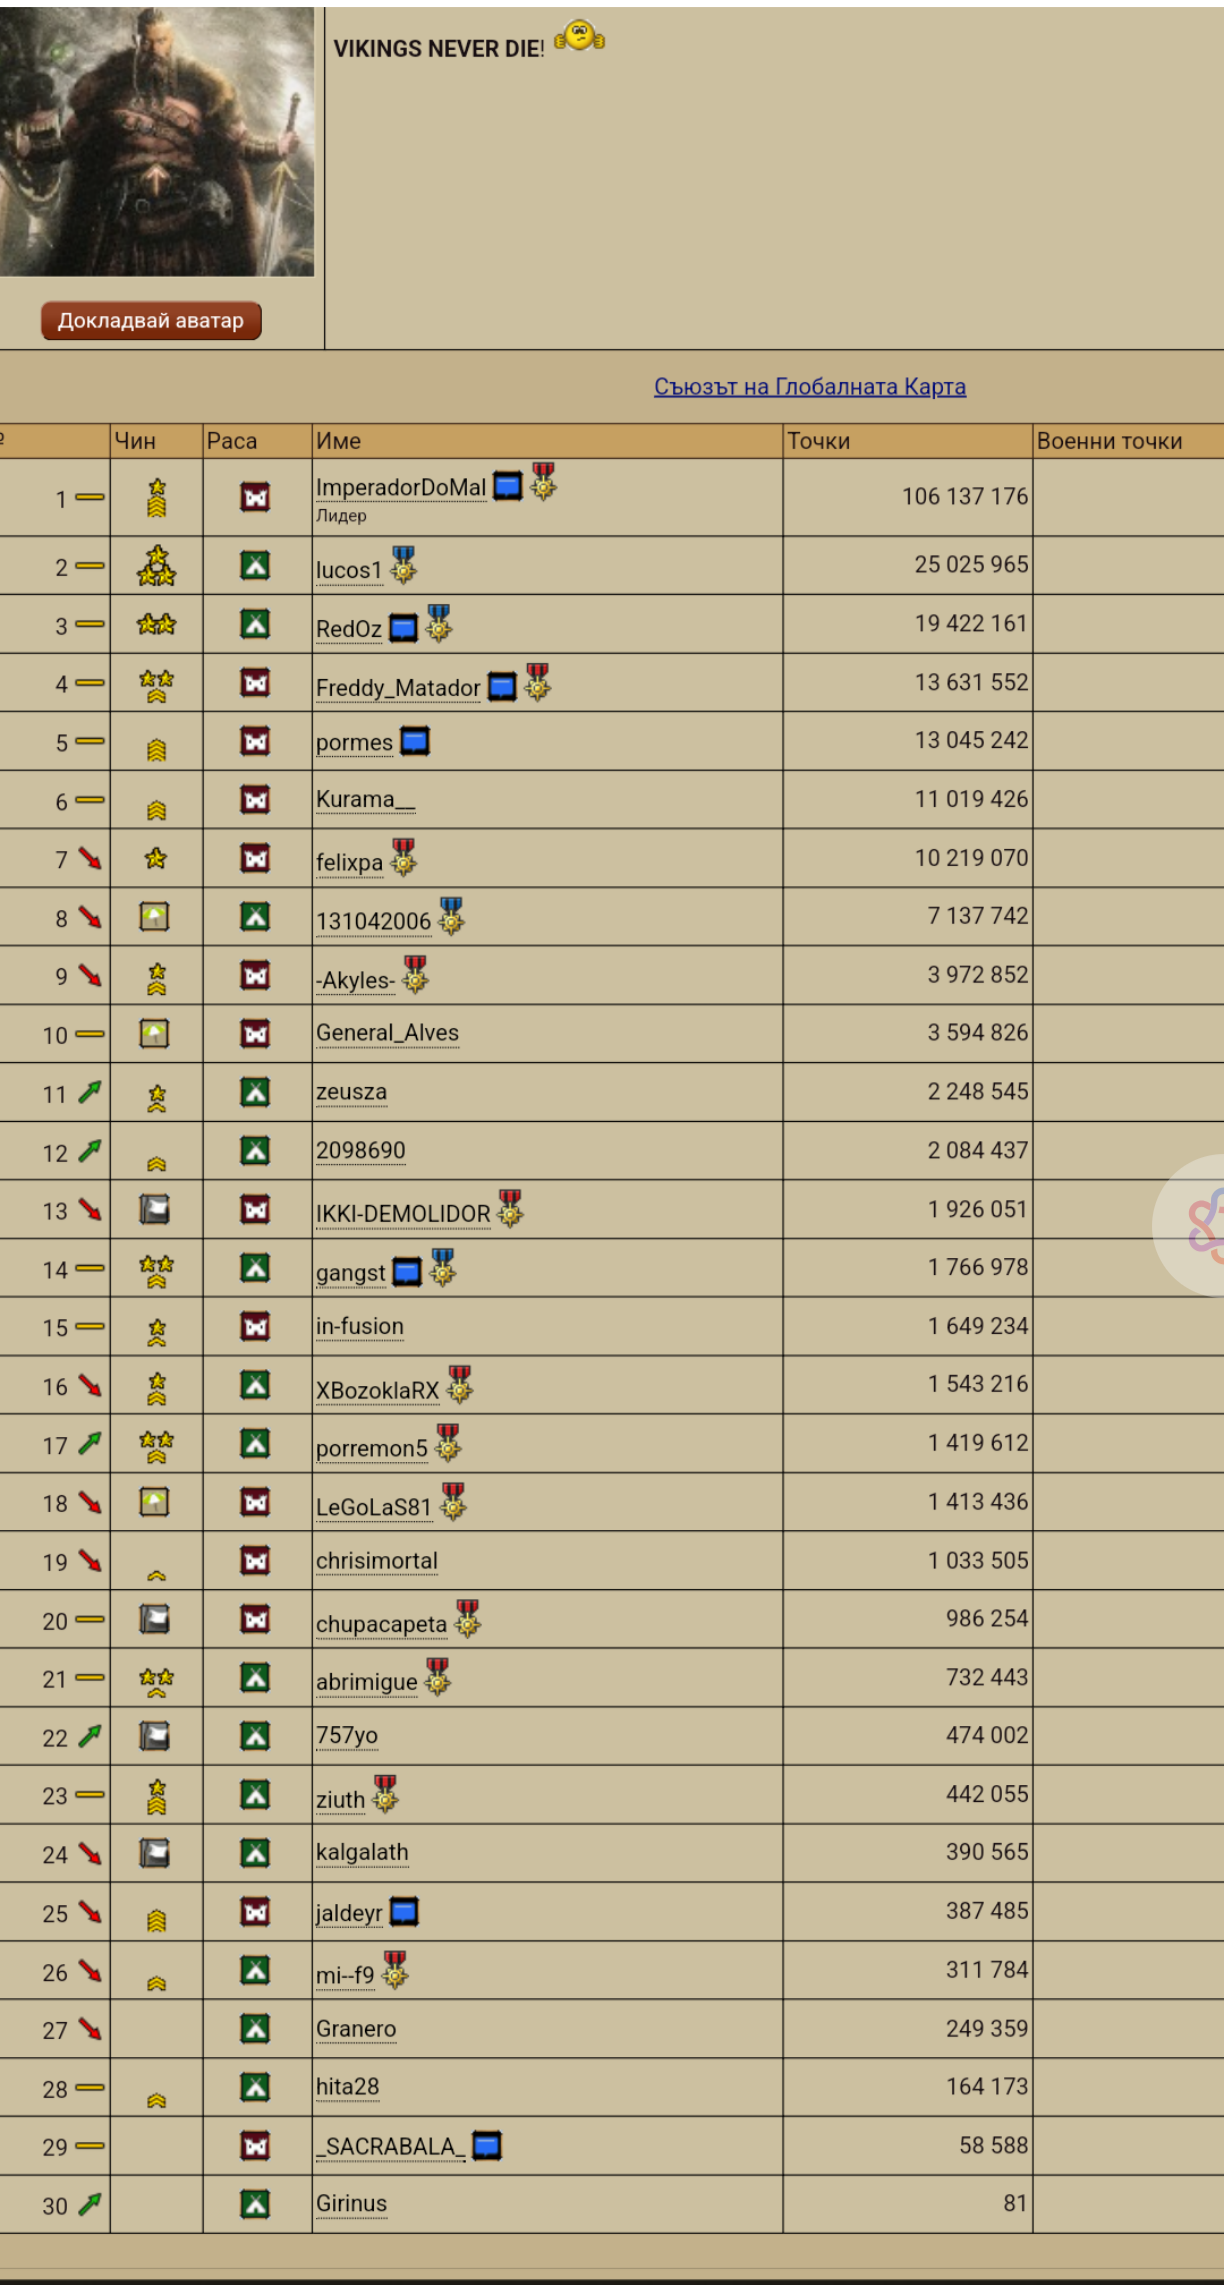Image resolution: width=1224 pixels, height=2285 pixels.
Task: Click the Докладвай аватар button
Action: [x=151, y=321]
